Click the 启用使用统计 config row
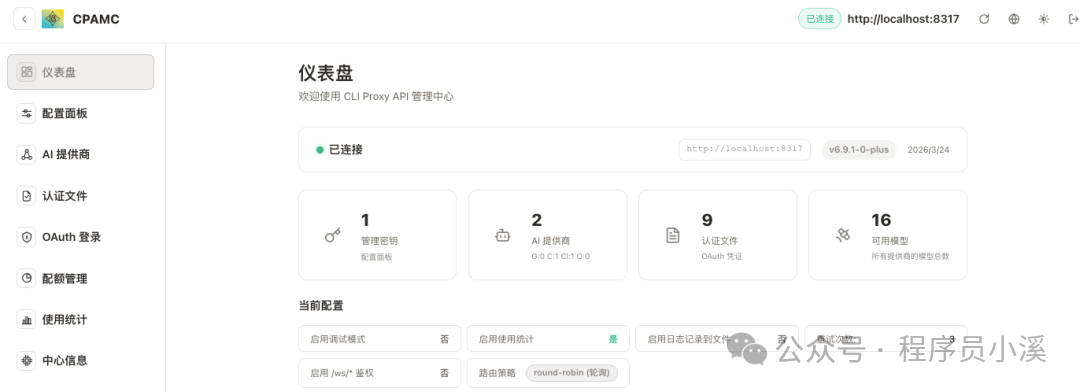 click(x=548, y=339)
